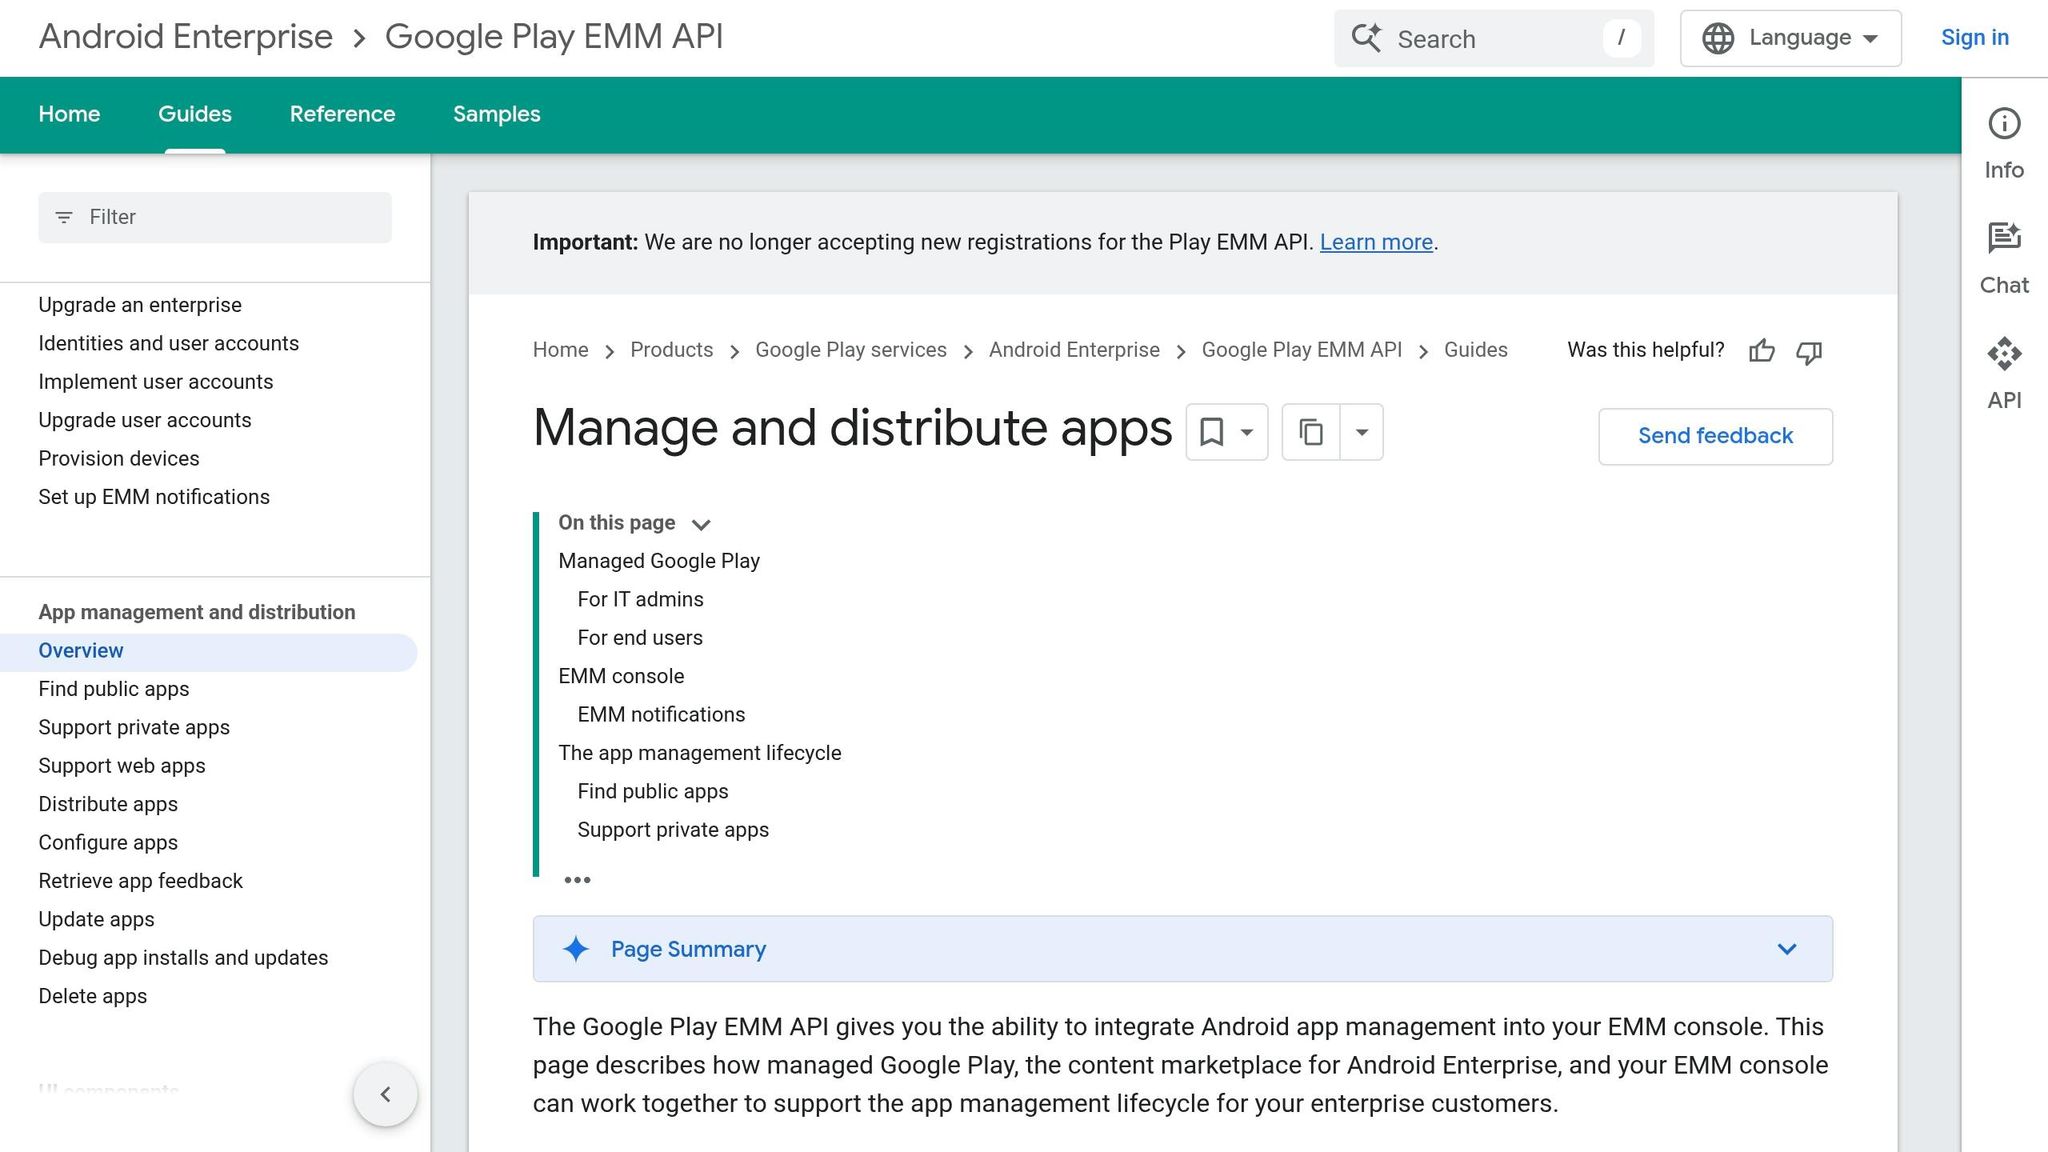Go to Android Enterprise breadcrumb
Screen dimensions: 2048x1152
pos(1074,350)
